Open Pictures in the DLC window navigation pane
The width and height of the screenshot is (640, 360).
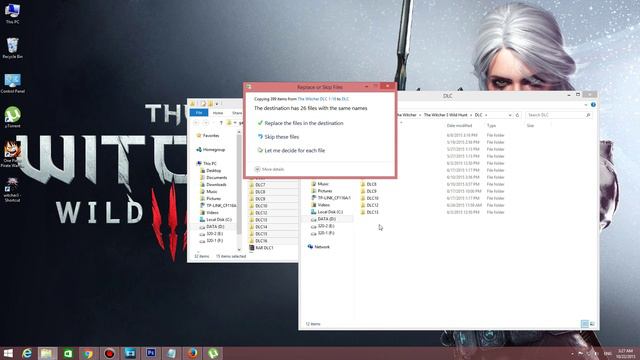click(x=322, y=191)
